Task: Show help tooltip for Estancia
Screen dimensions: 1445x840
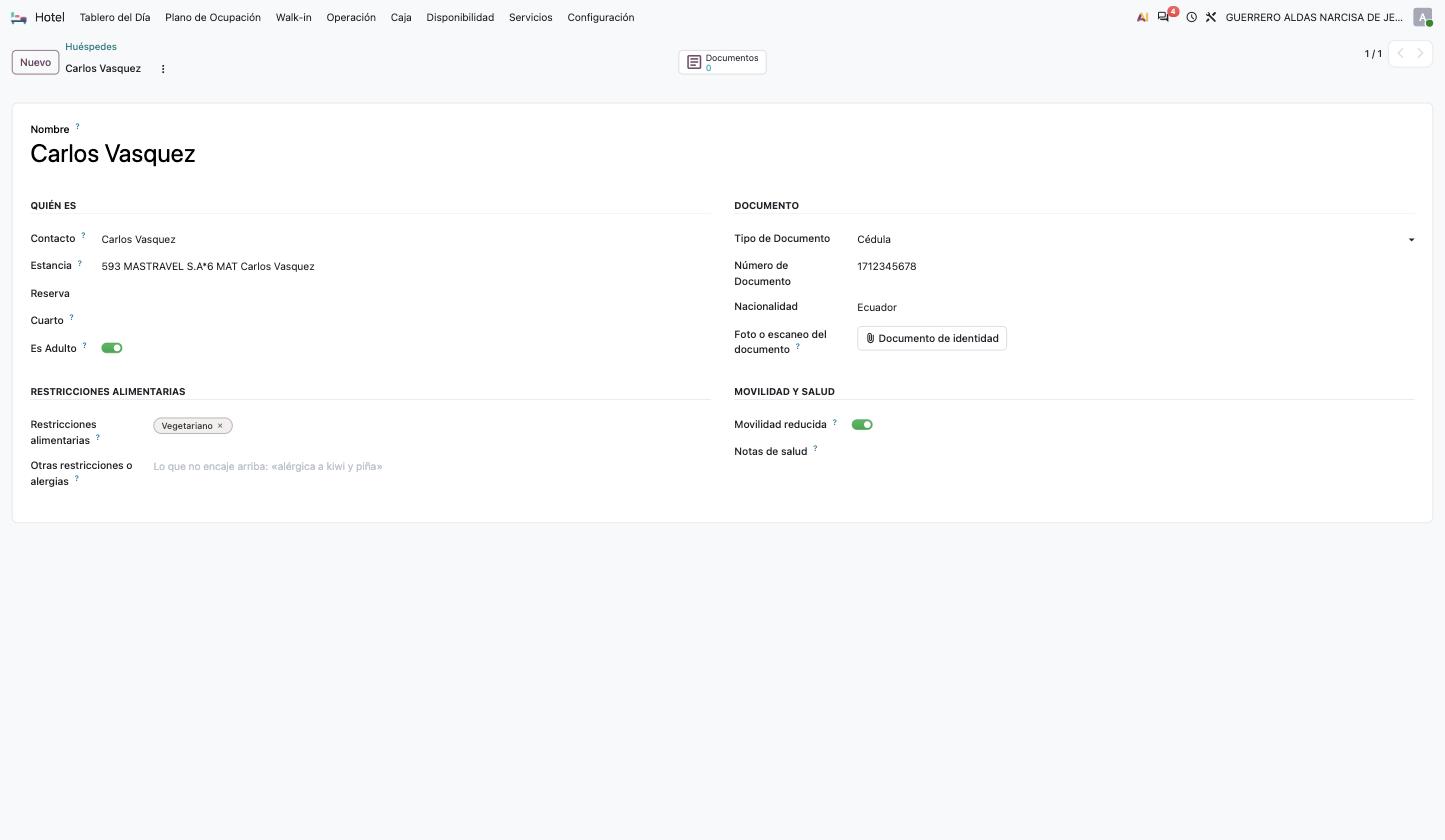Action: pos(79,263)
